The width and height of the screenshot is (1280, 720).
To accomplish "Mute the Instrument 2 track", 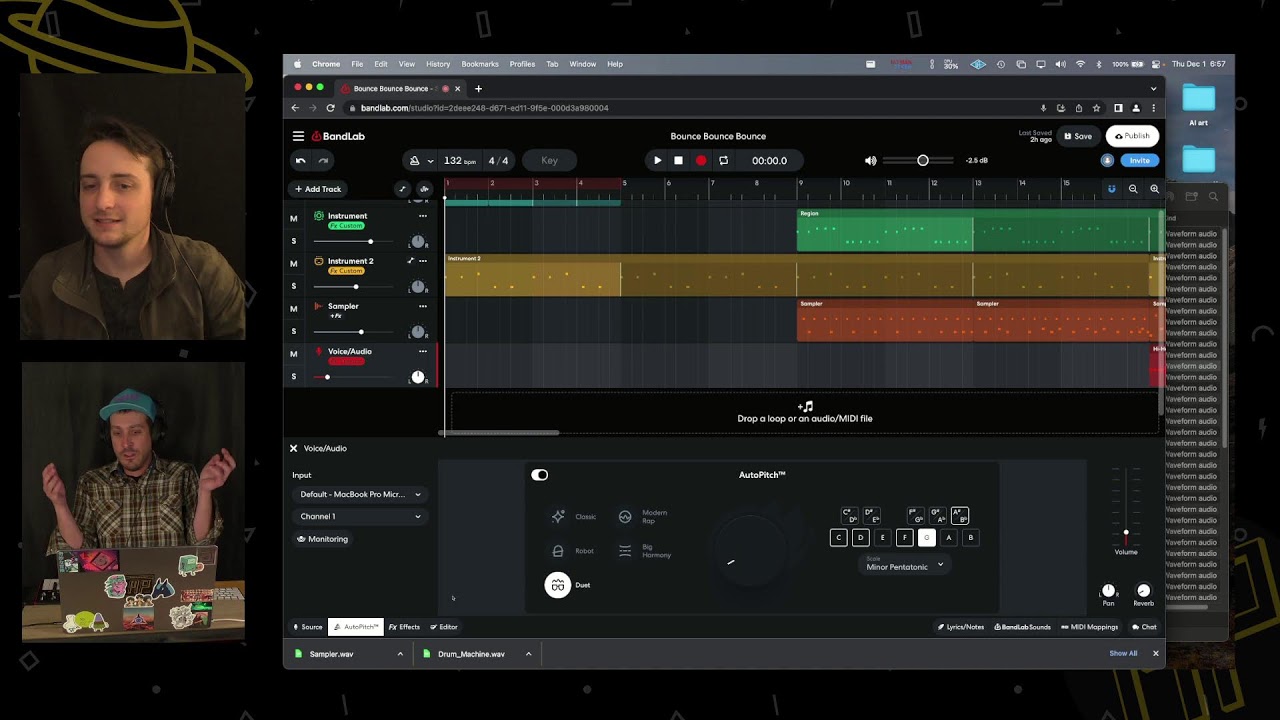I will coord(293,263).
